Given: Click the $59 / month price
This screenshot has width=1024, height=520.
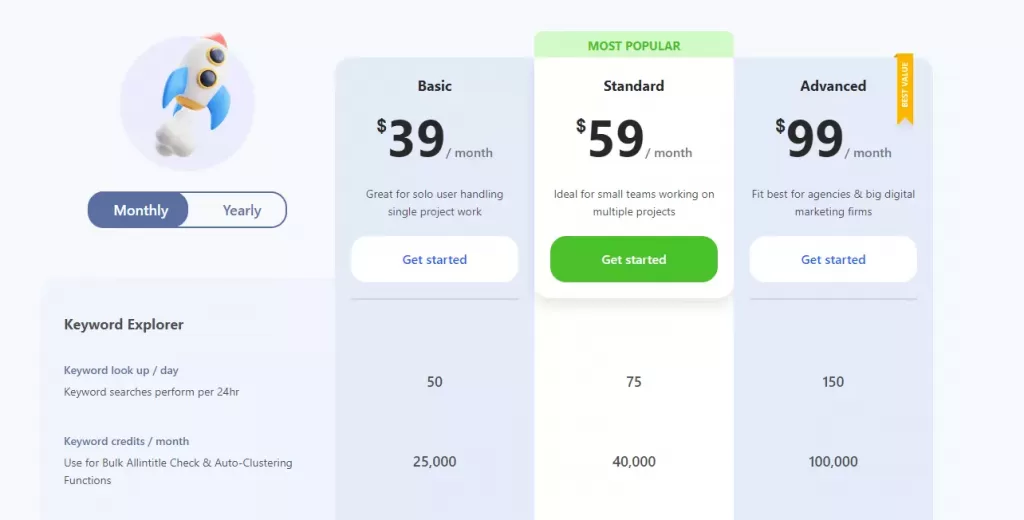Looking at the screenshot, I should pos(633,139).
